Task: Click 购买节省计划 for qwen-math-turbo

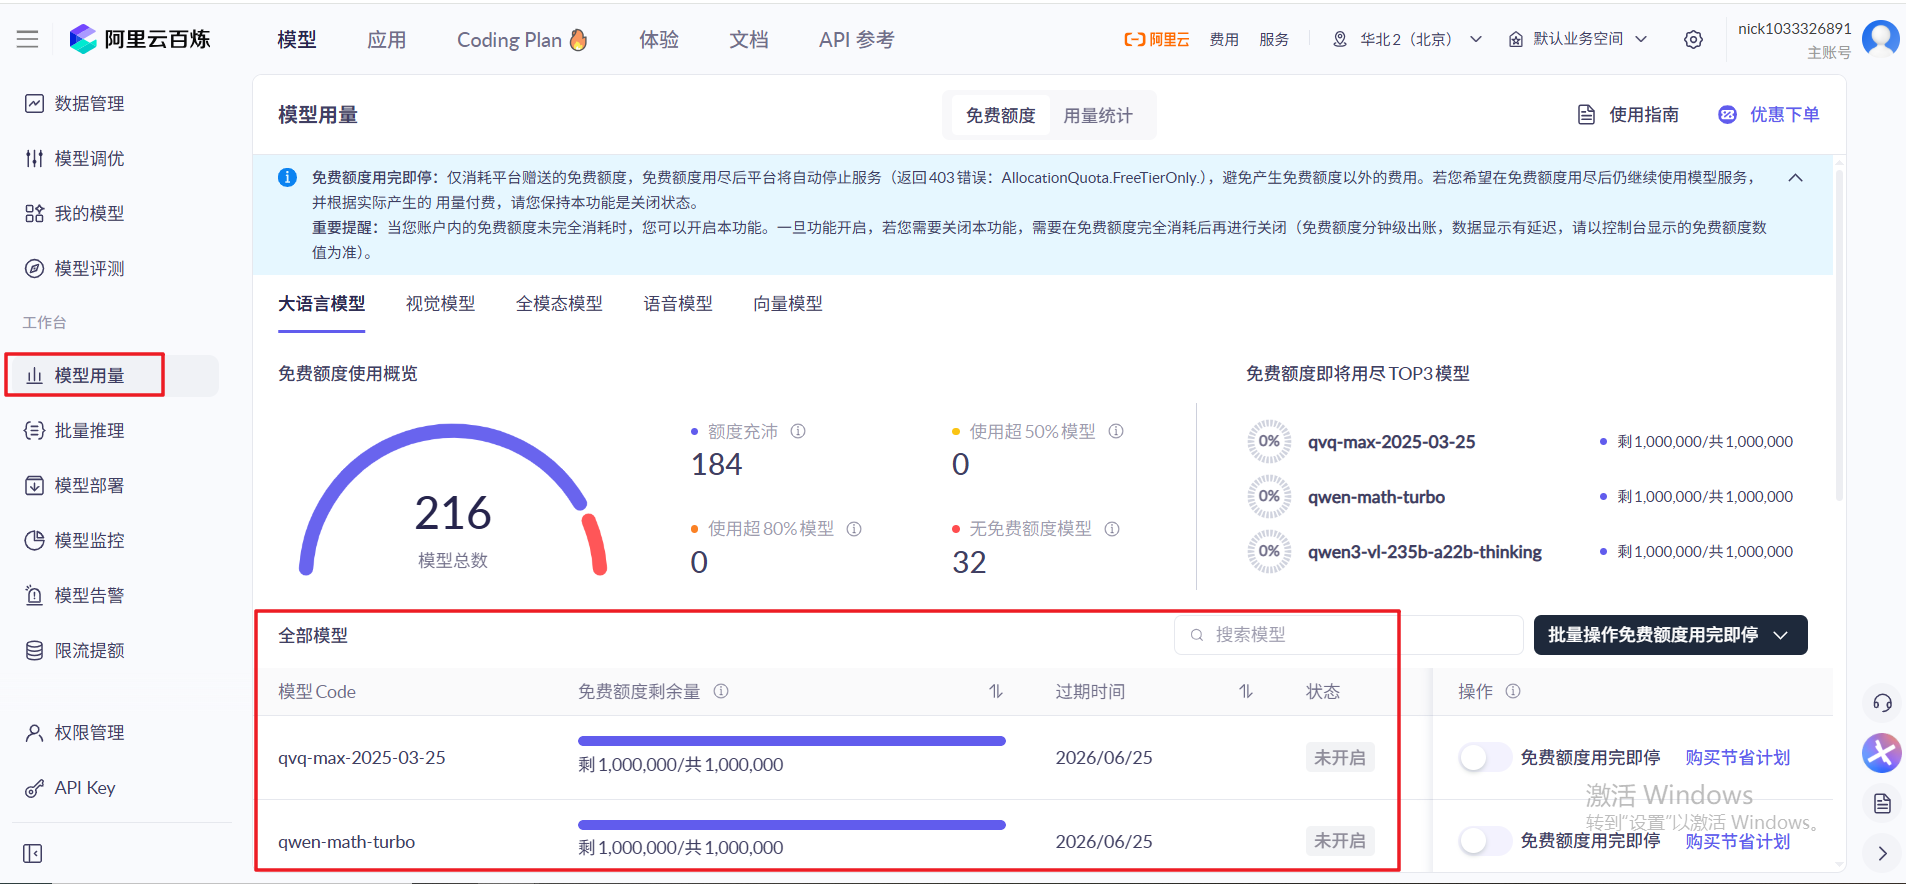Action: (1738, 841)
